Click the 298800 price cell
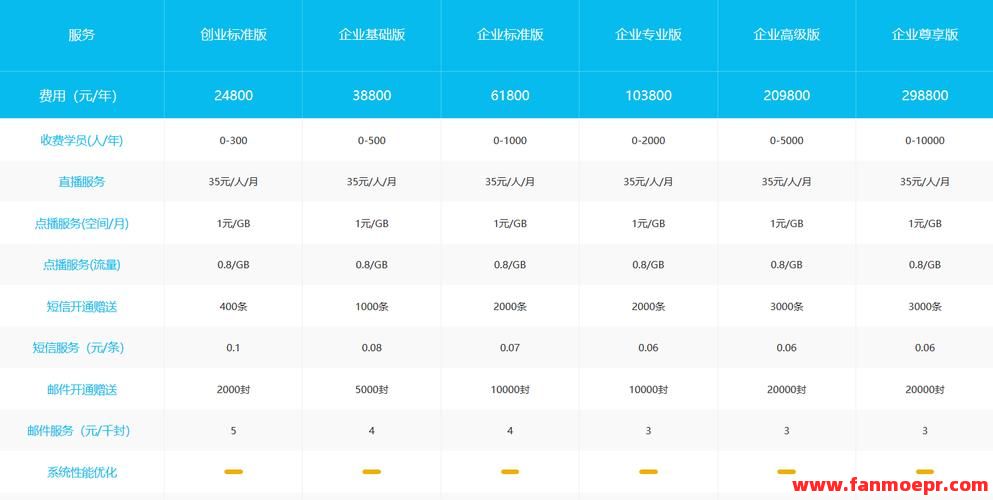This screenshot has width=993, height=500. click(925, 96)
